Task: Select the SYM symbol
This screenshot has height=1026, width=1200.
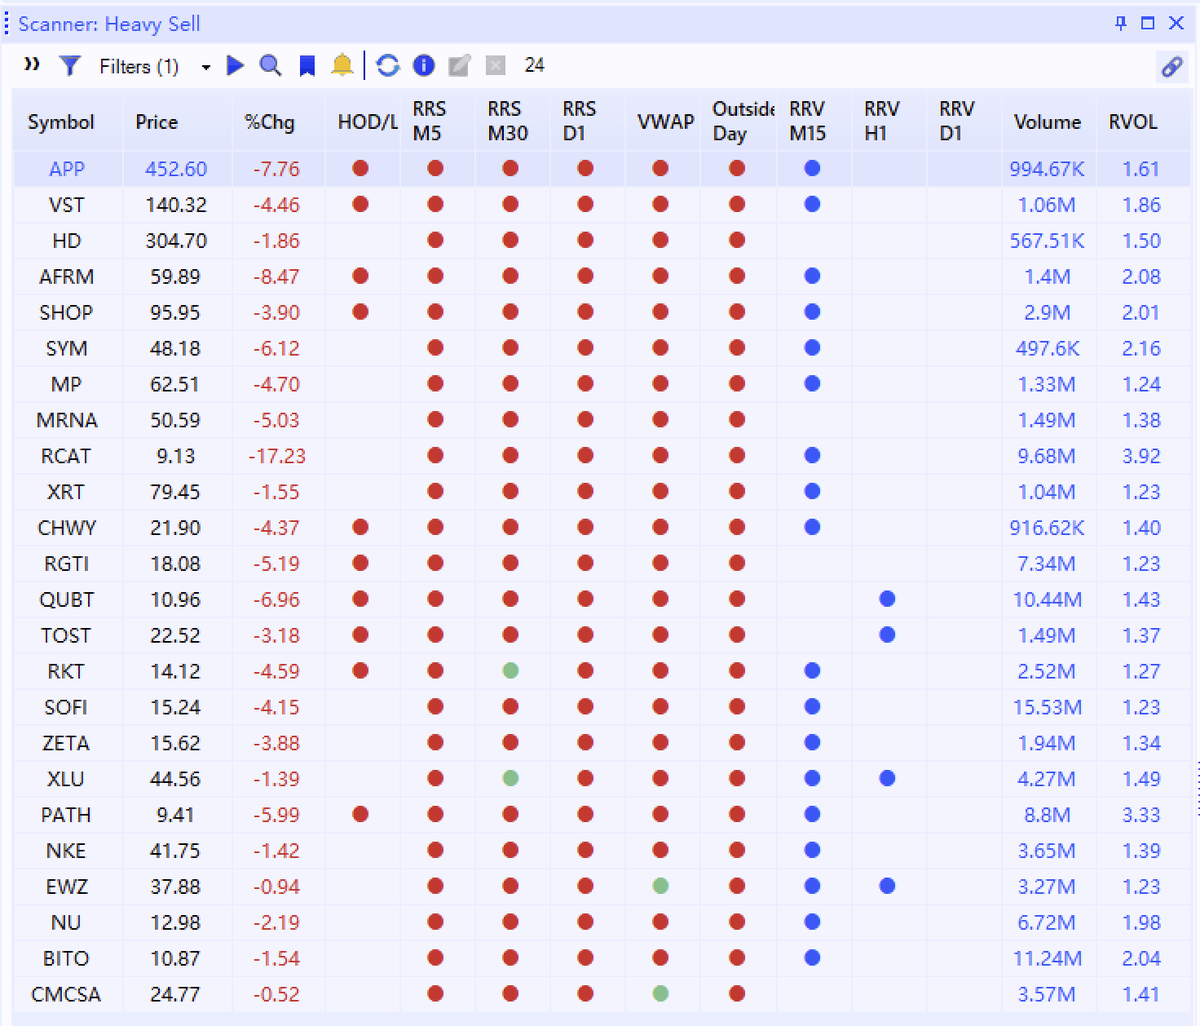Action: point(67,349)
